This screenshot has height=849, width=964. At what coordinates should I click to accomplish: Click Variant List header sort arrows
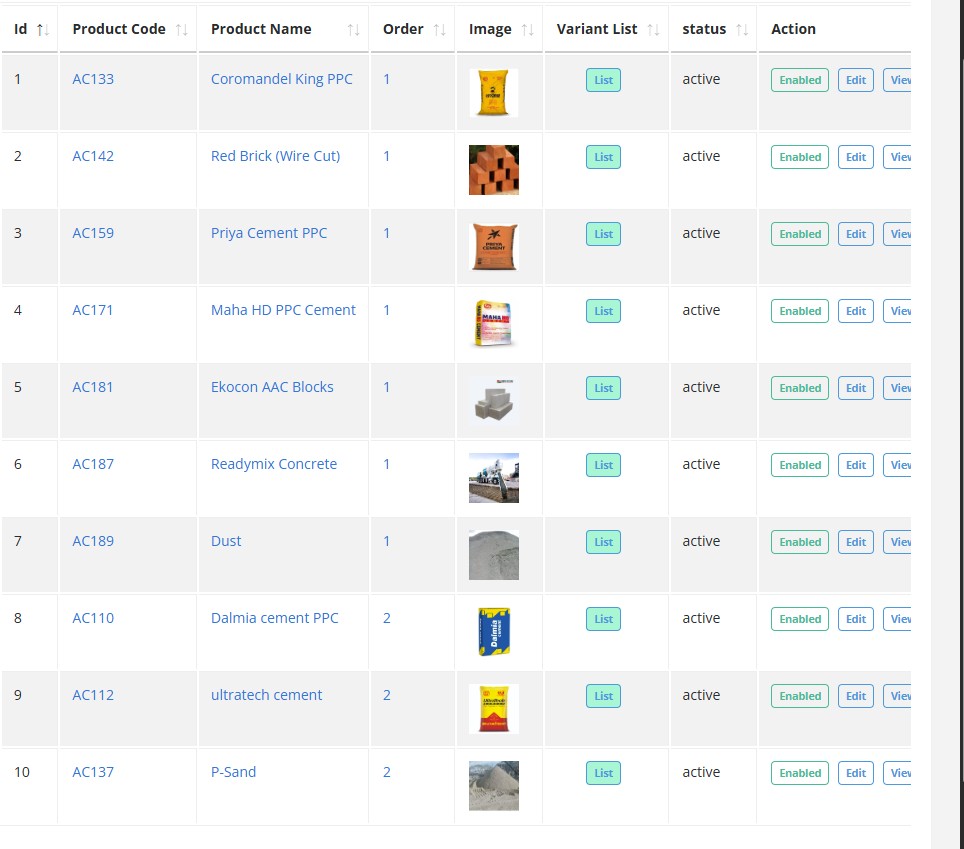(653, 30)
